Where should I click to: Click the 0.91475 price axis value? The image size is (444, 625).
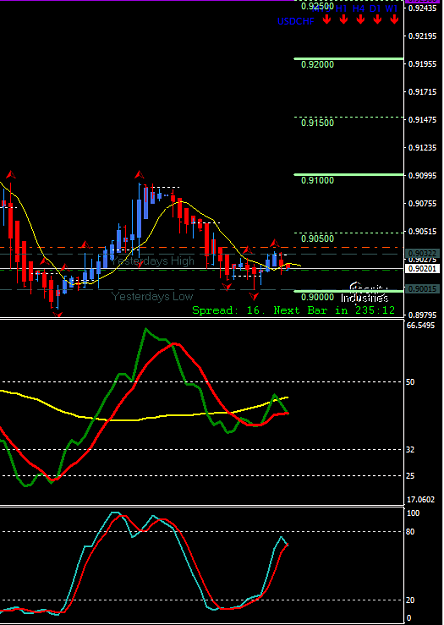[423, 120]
